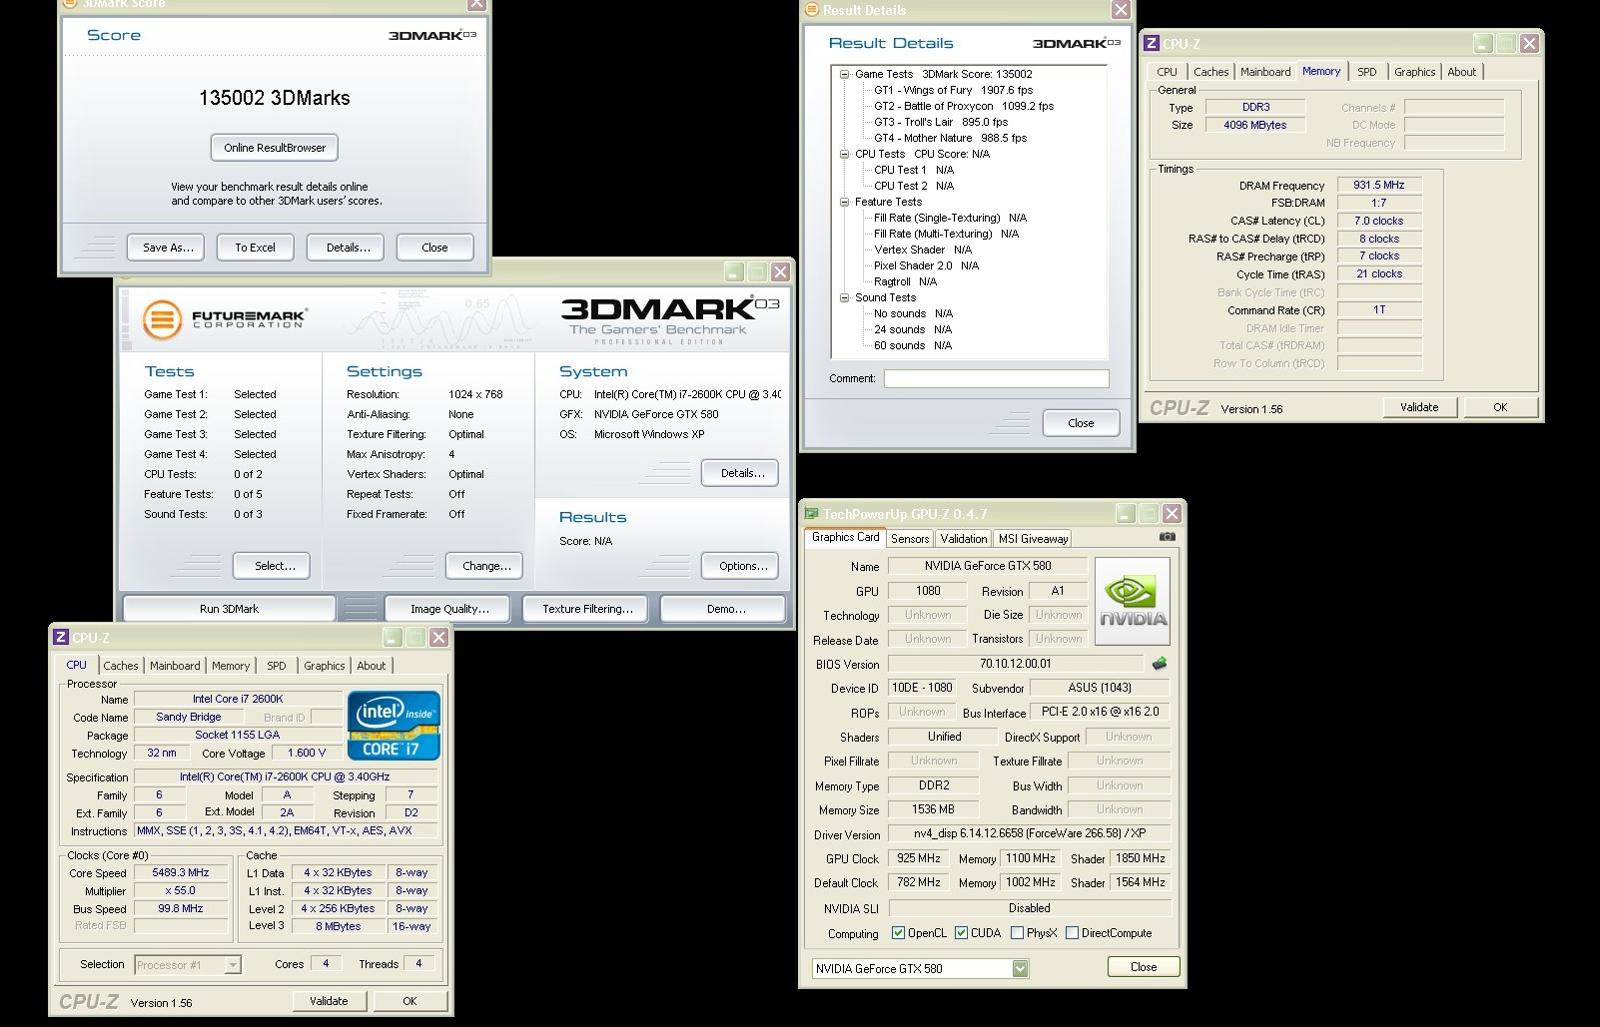The width and height of the screenshot is (1600, 1027).
Task: Click the BIOS Version 70.10.12.00.01 field
Action: pyautogui.click(x=1015, y=664)
